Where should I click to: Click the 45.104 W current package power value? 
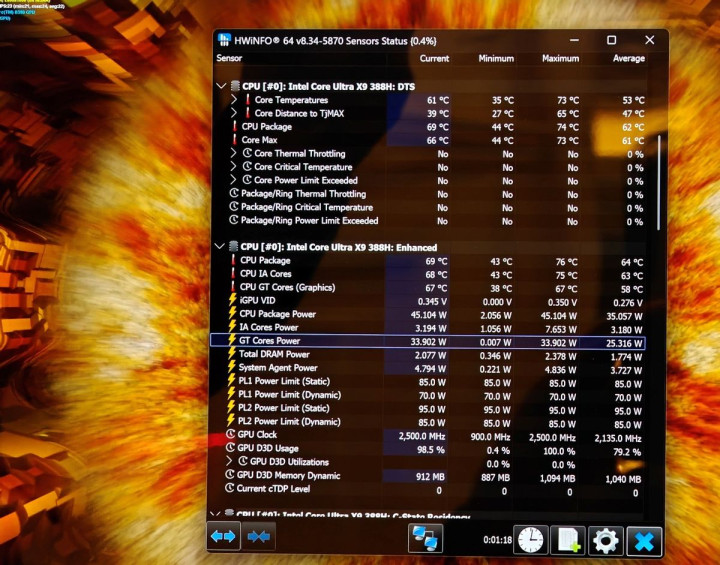[428, 315]
